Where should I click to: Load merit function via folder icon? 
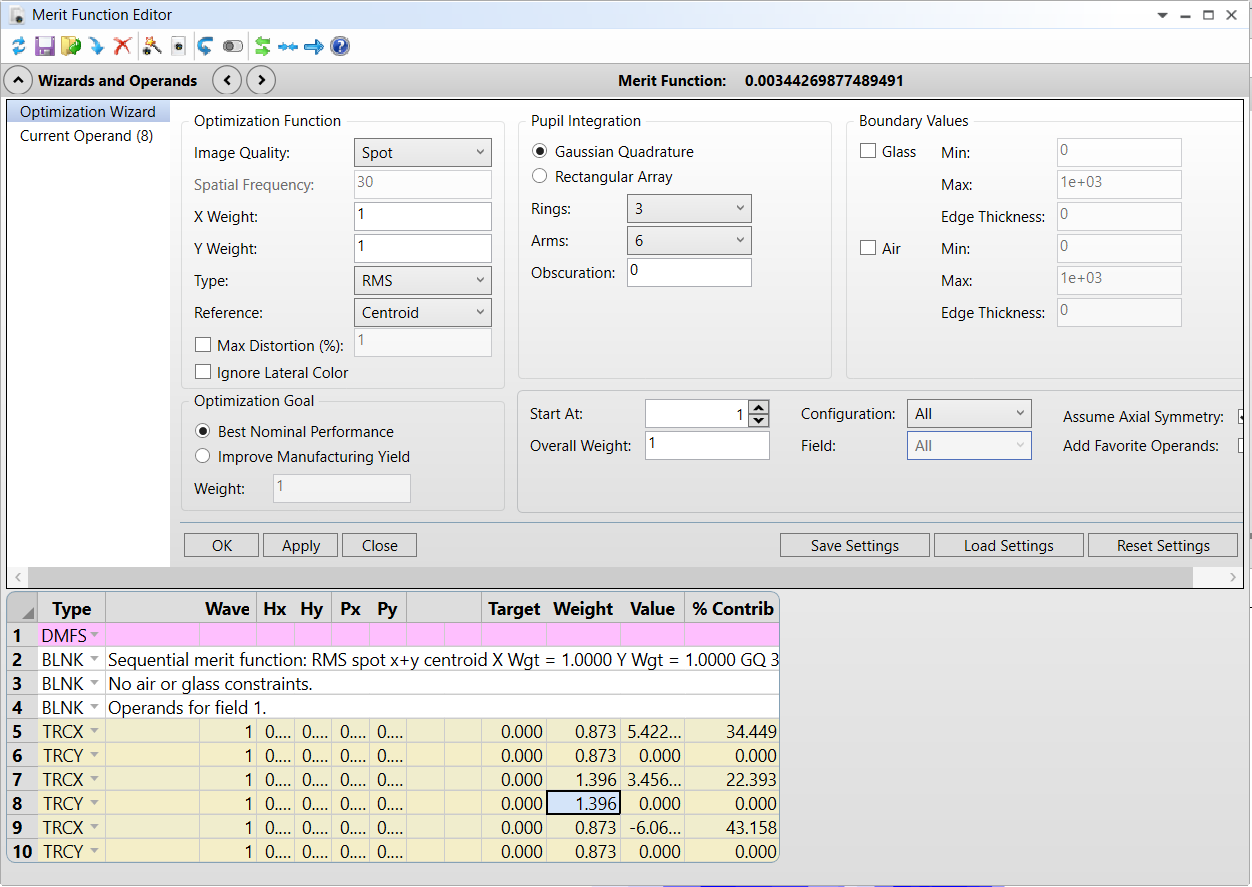coord(70,46)
